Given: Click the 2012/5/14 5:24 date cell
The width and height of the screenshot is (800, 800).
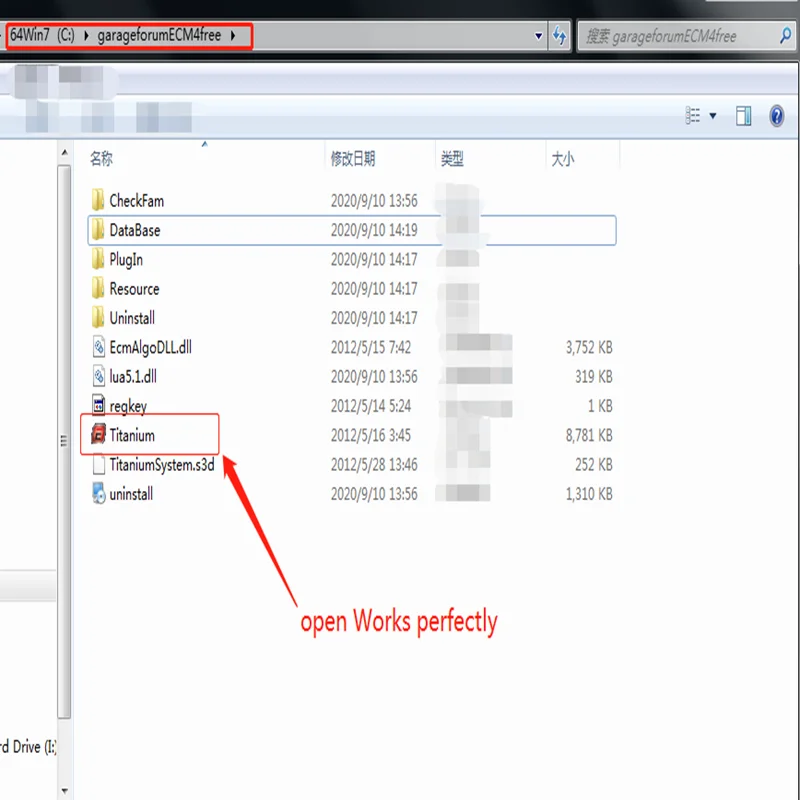Looking at the screenshot, I should [x=370, y=406].
